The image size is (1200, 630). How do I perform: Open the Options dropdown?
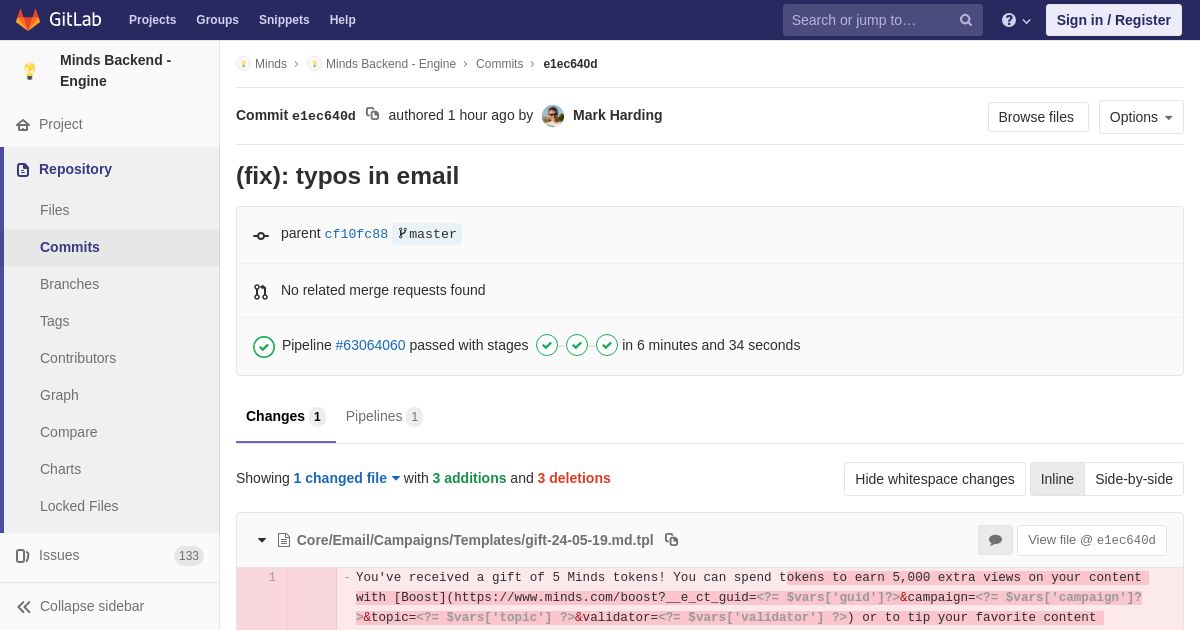click(1141, 117)
